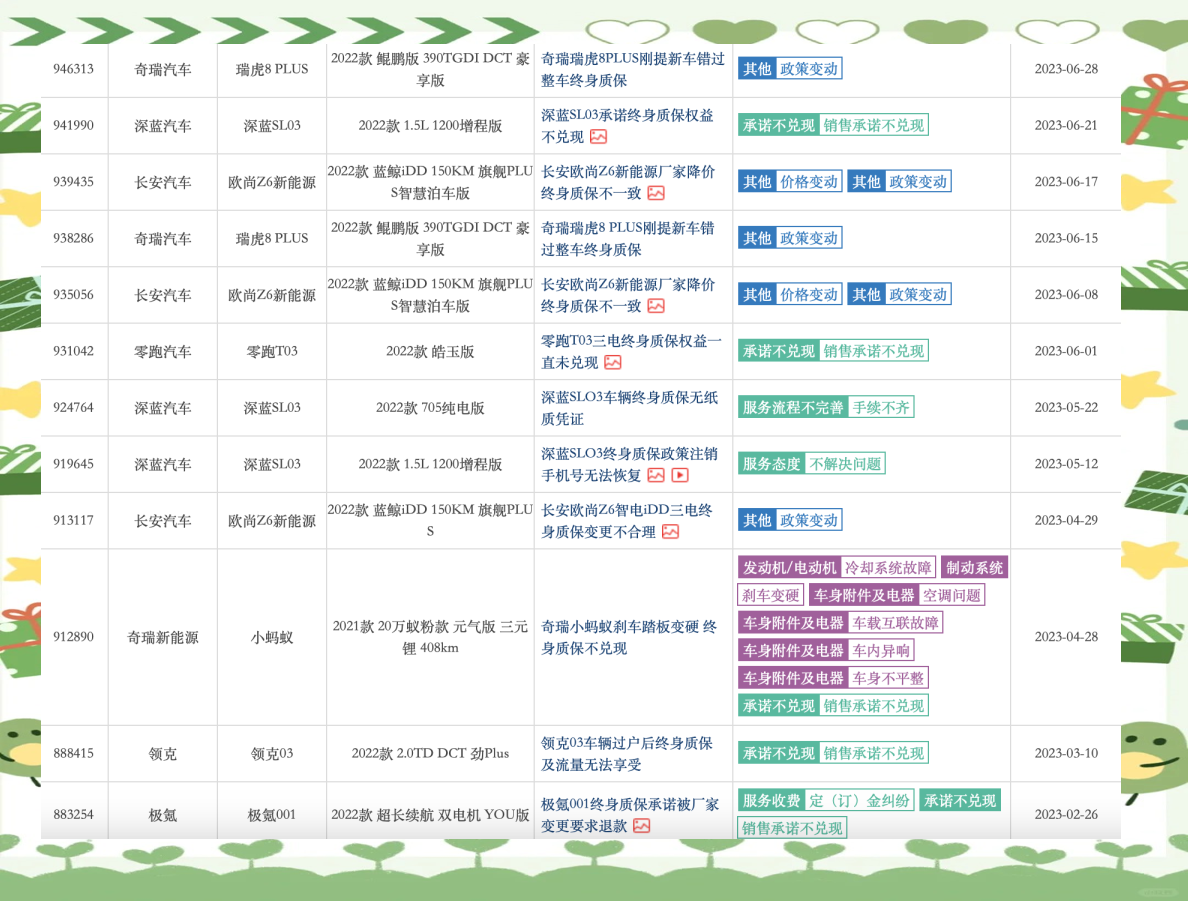The image size is (1188, 901).
Task: Click image icon in complaint 919645 row
Action: click(656, 475)
